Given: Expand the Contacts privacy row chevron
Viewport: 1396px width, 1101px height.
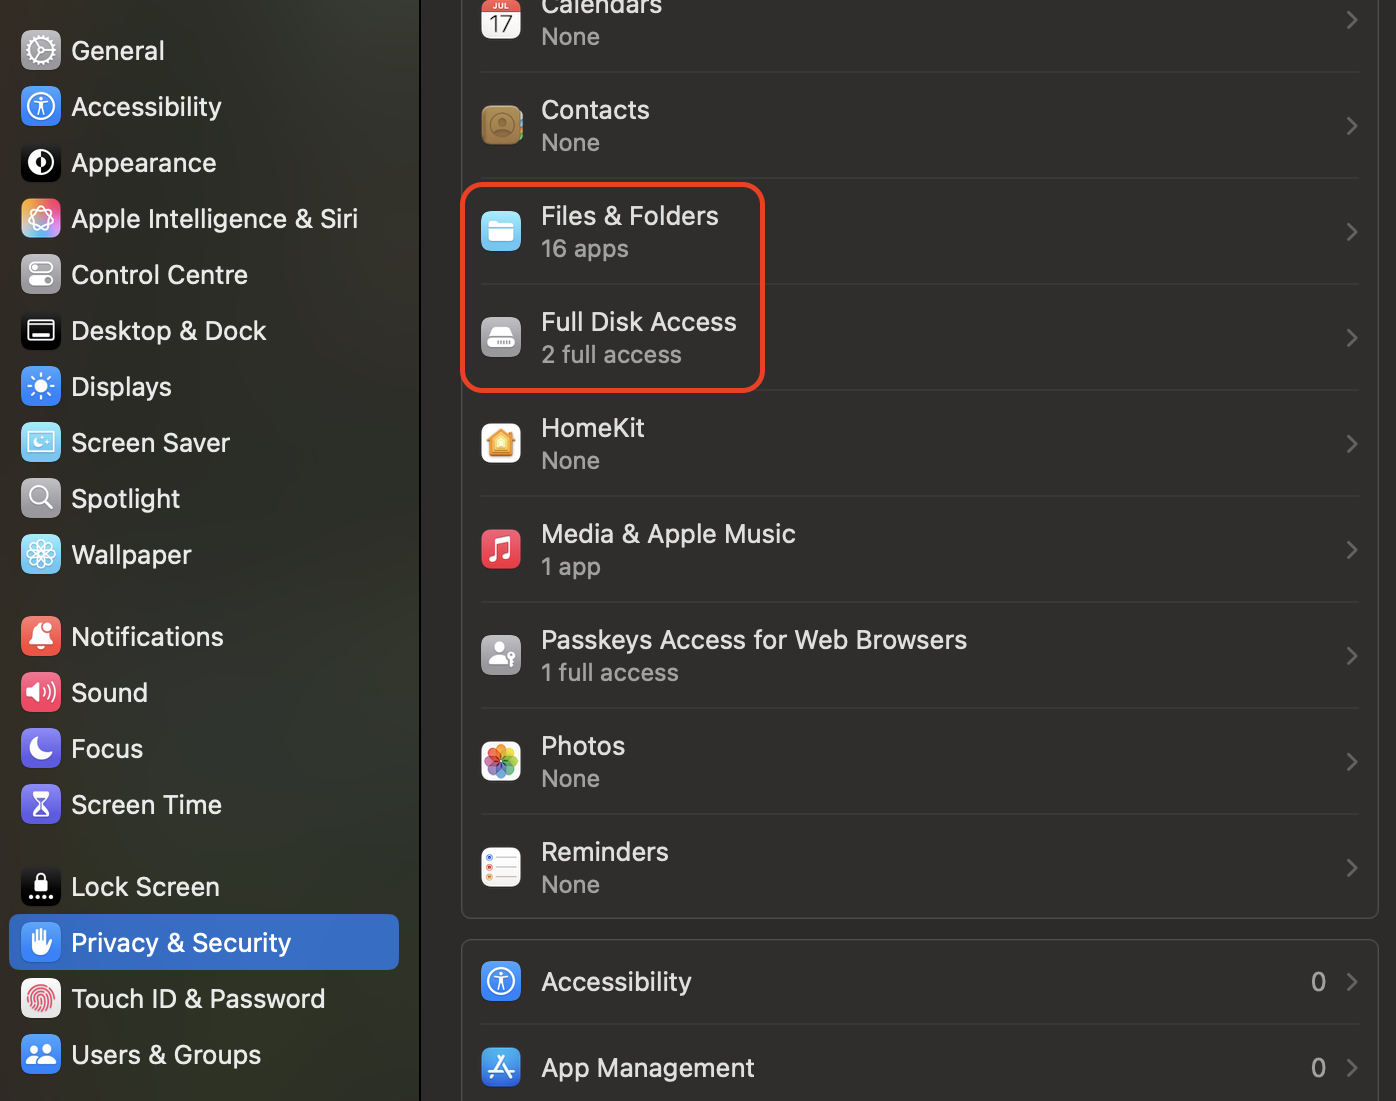Looking at the screenshot, I should 1352,126.
